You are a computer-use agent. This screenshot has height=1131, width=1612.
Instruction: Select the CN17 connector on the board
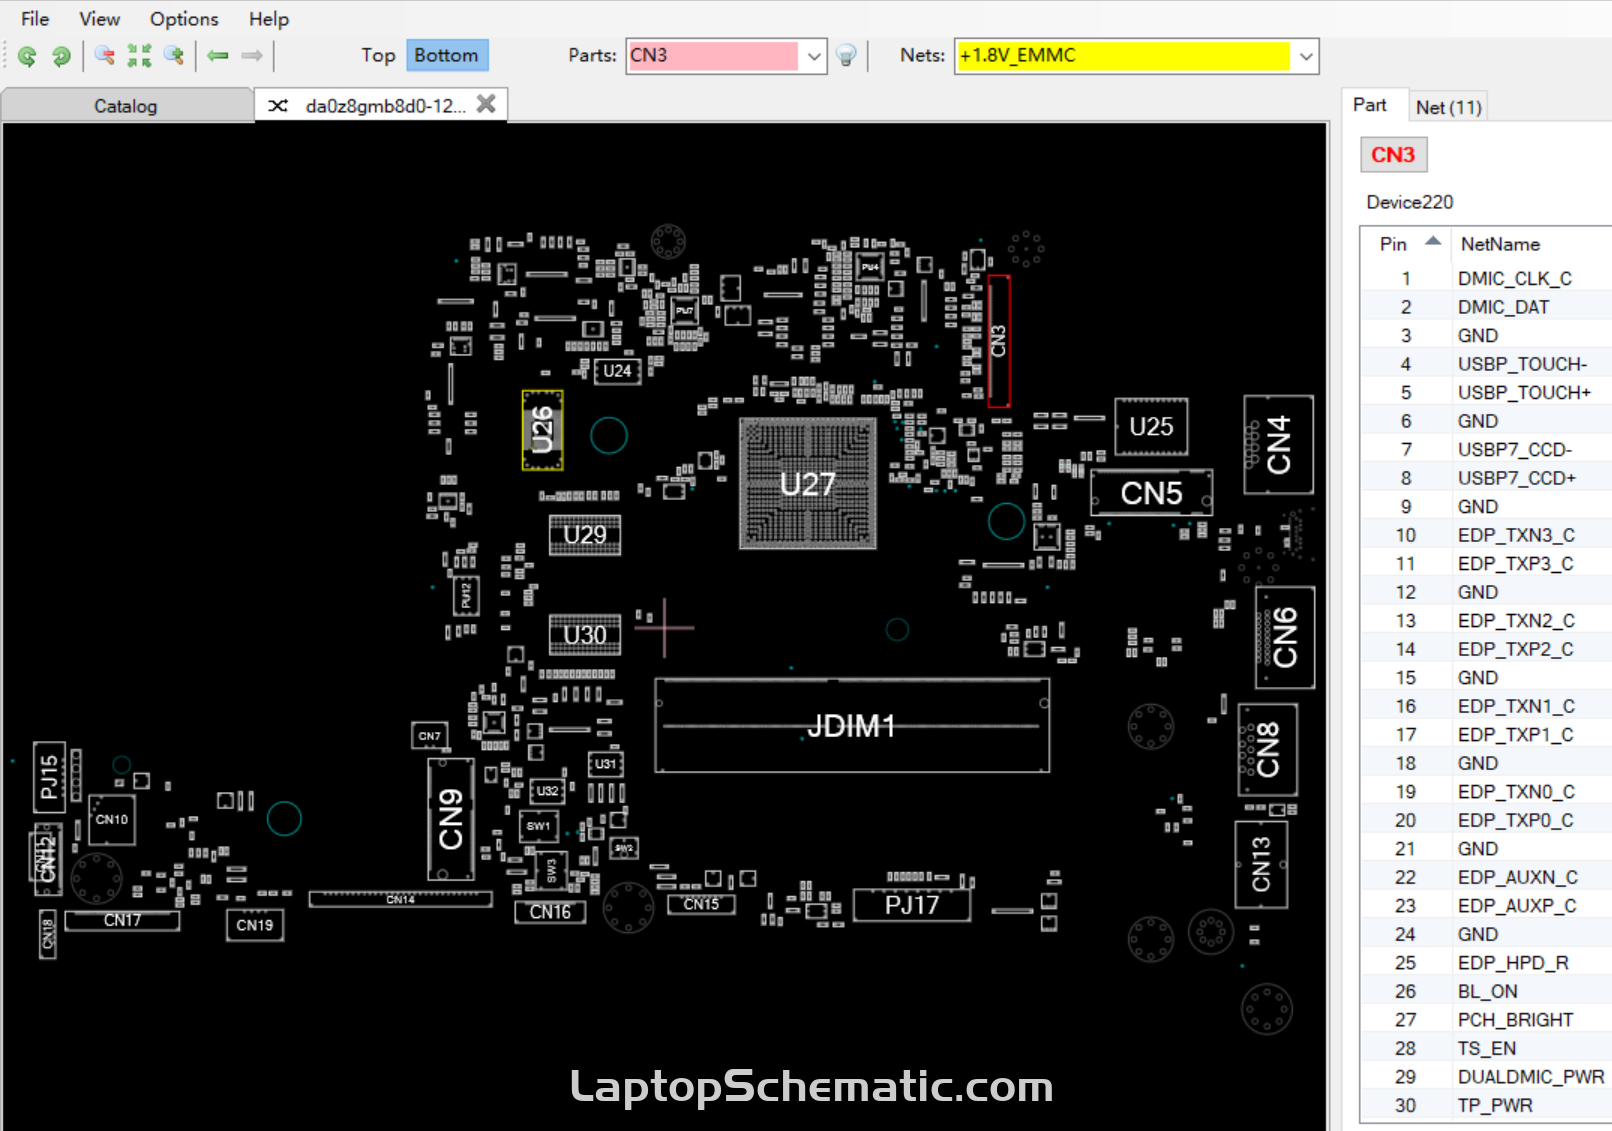click(x=122, y=920)
